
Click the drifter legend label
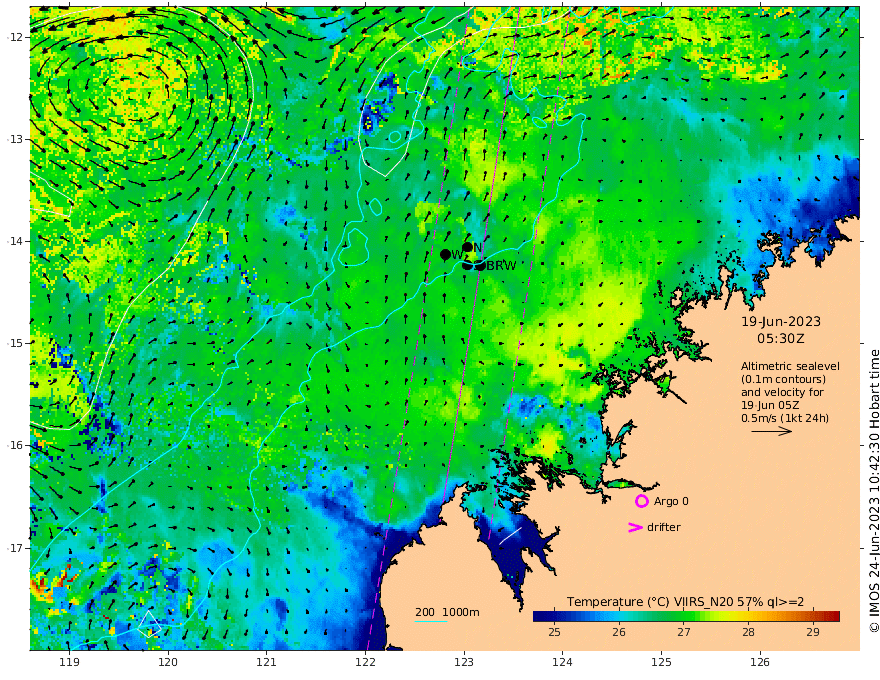tap(664, 527)
